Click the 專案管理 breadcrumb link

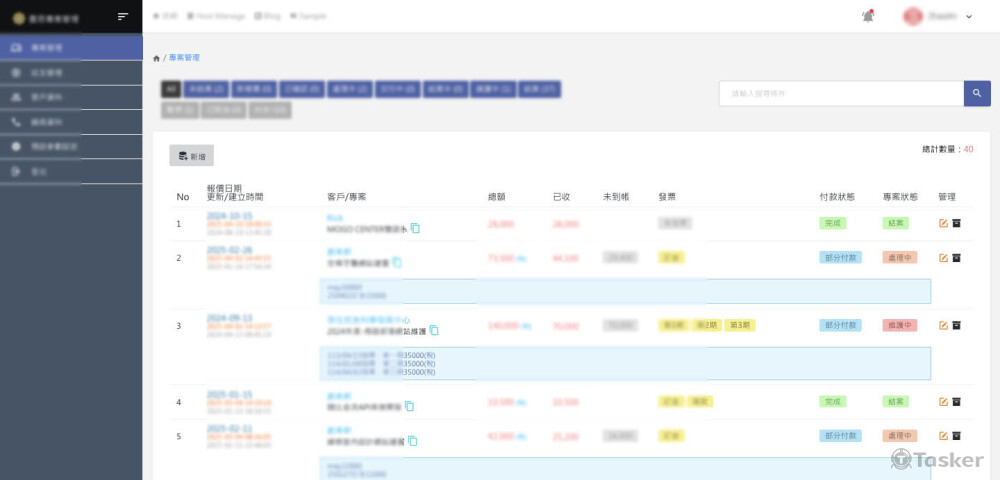click(x=184, y=59)
